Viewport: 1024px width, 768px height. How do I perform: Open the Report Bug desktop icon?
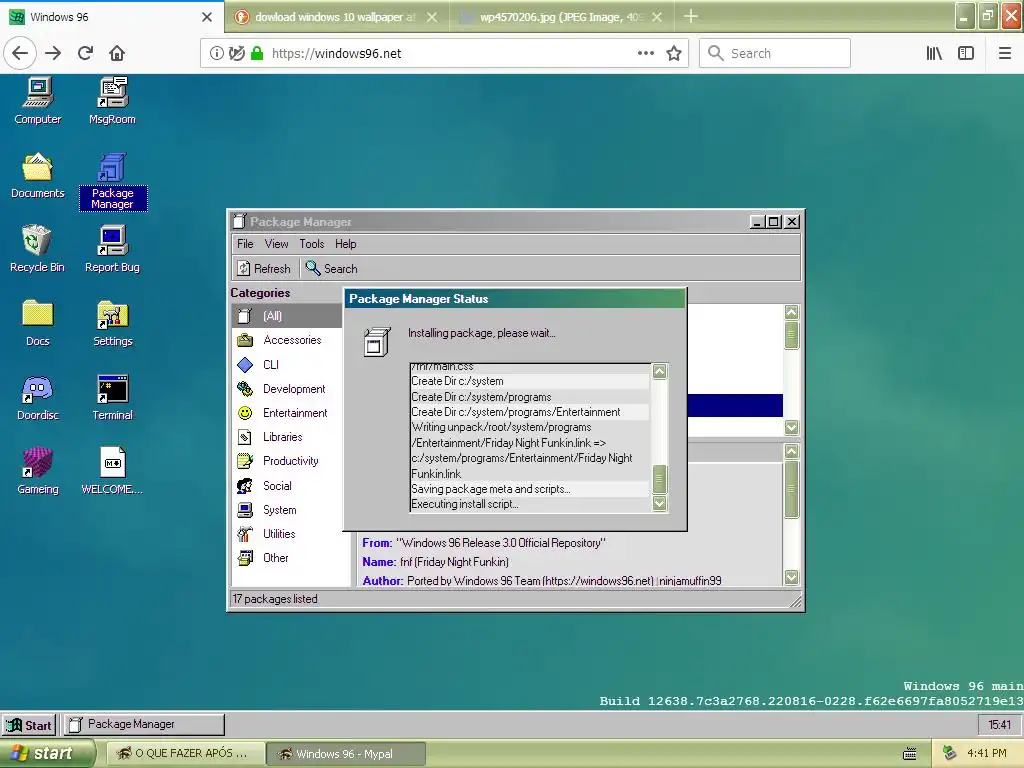112,249
